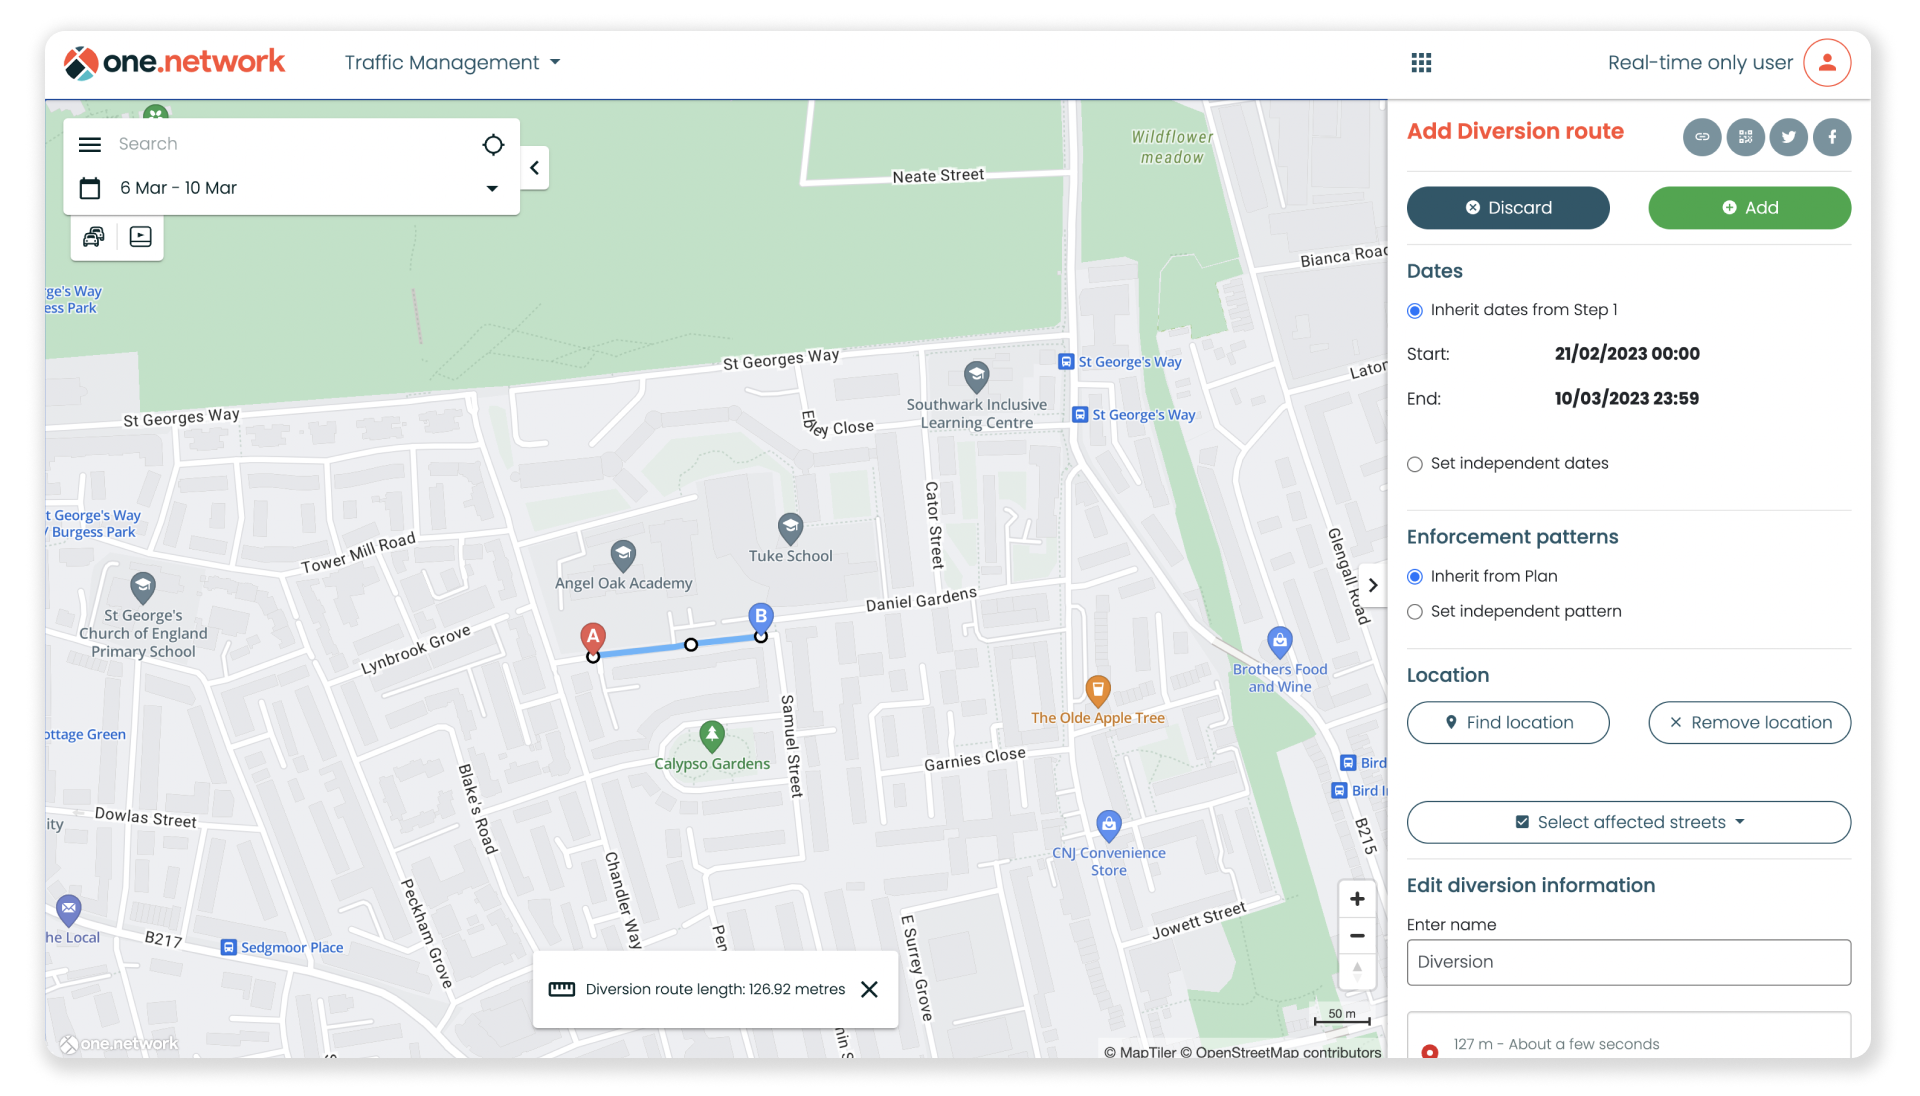Click the start date 21/02/2023 00:00
The width and height of the screenshot is (1920, 1096).
[x=1627, y=354]
